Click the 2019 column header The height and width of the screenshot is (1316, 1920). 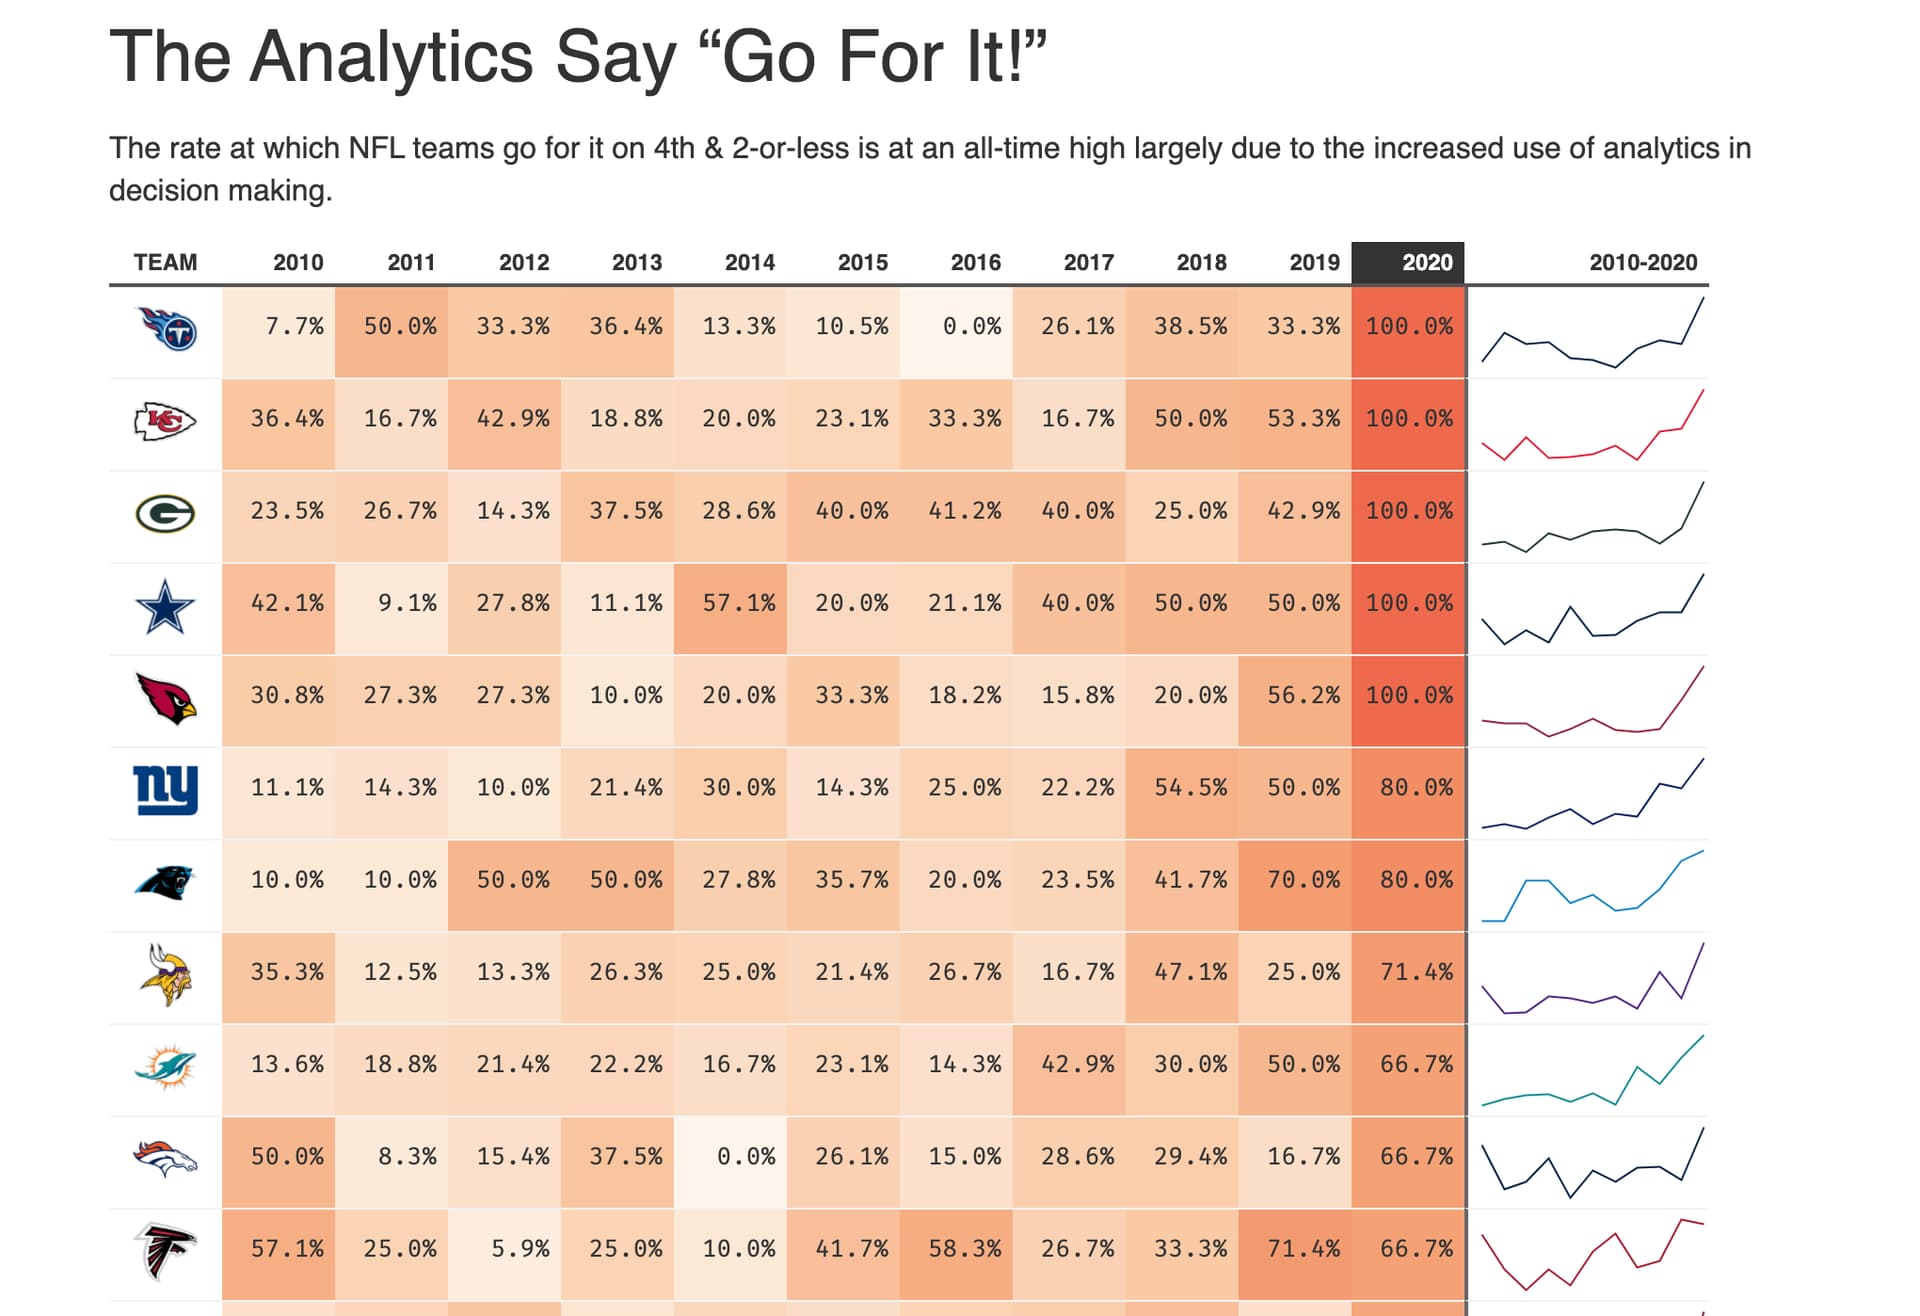point(1314,263)
